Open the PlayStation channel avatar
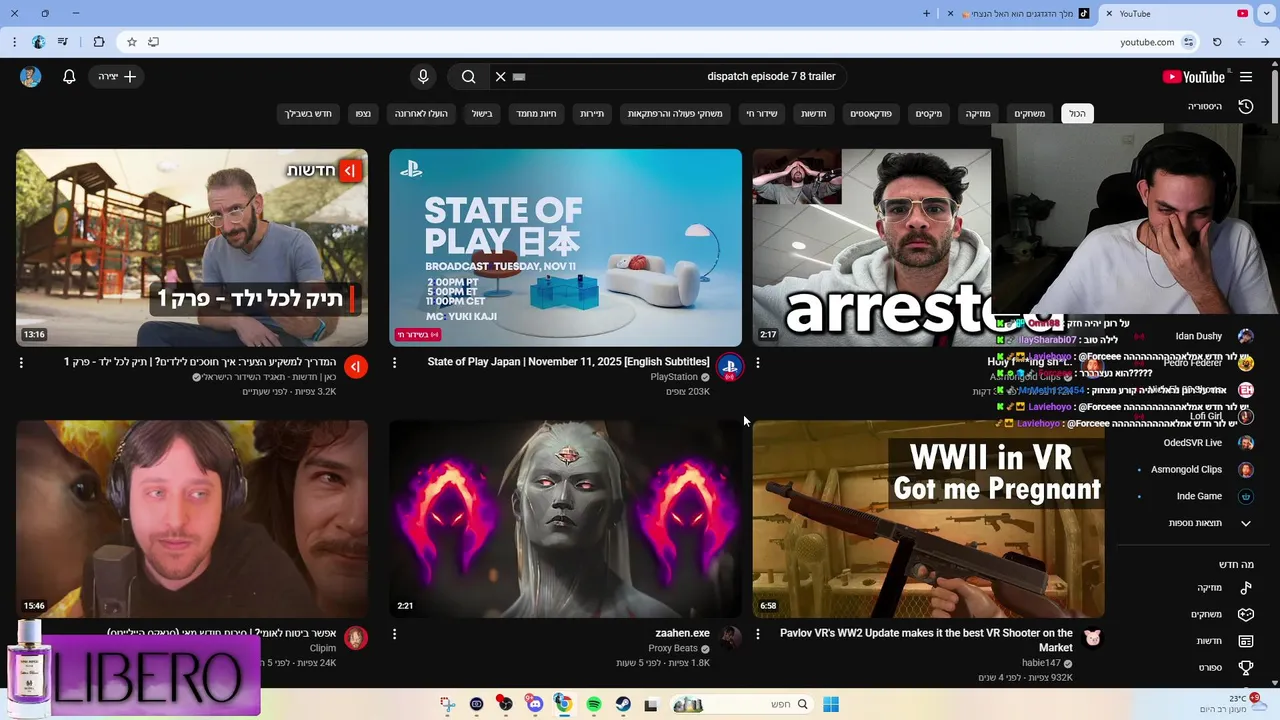The image size is (1280, 720). (729, 367)
